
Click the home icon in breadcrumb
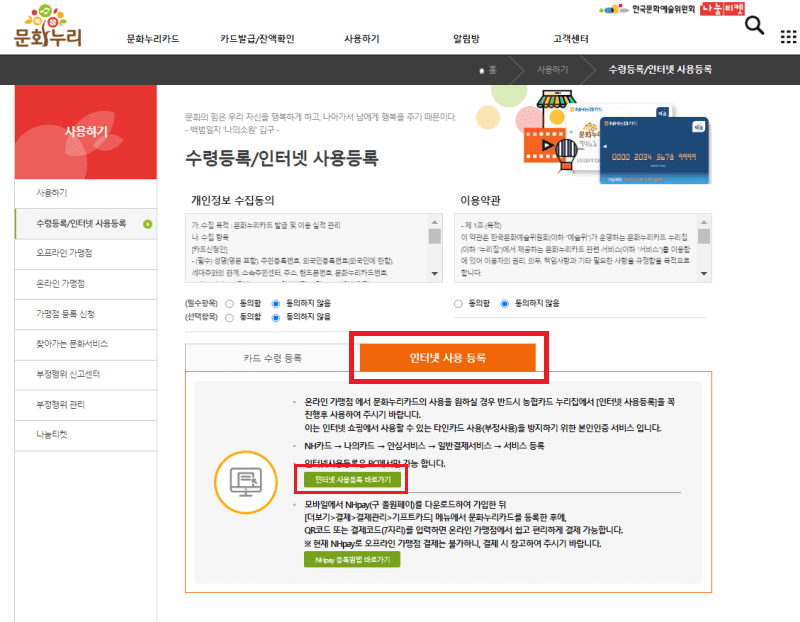tap(481, 70)
